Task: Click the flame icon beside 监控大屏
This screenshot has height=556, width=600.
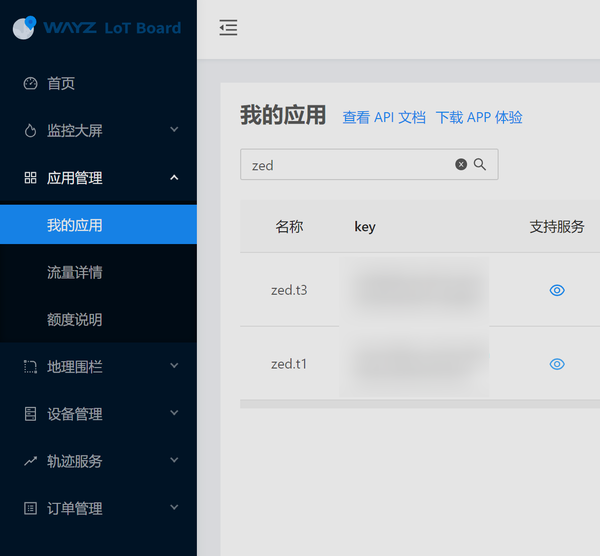Action: click(x=30, y=130)
